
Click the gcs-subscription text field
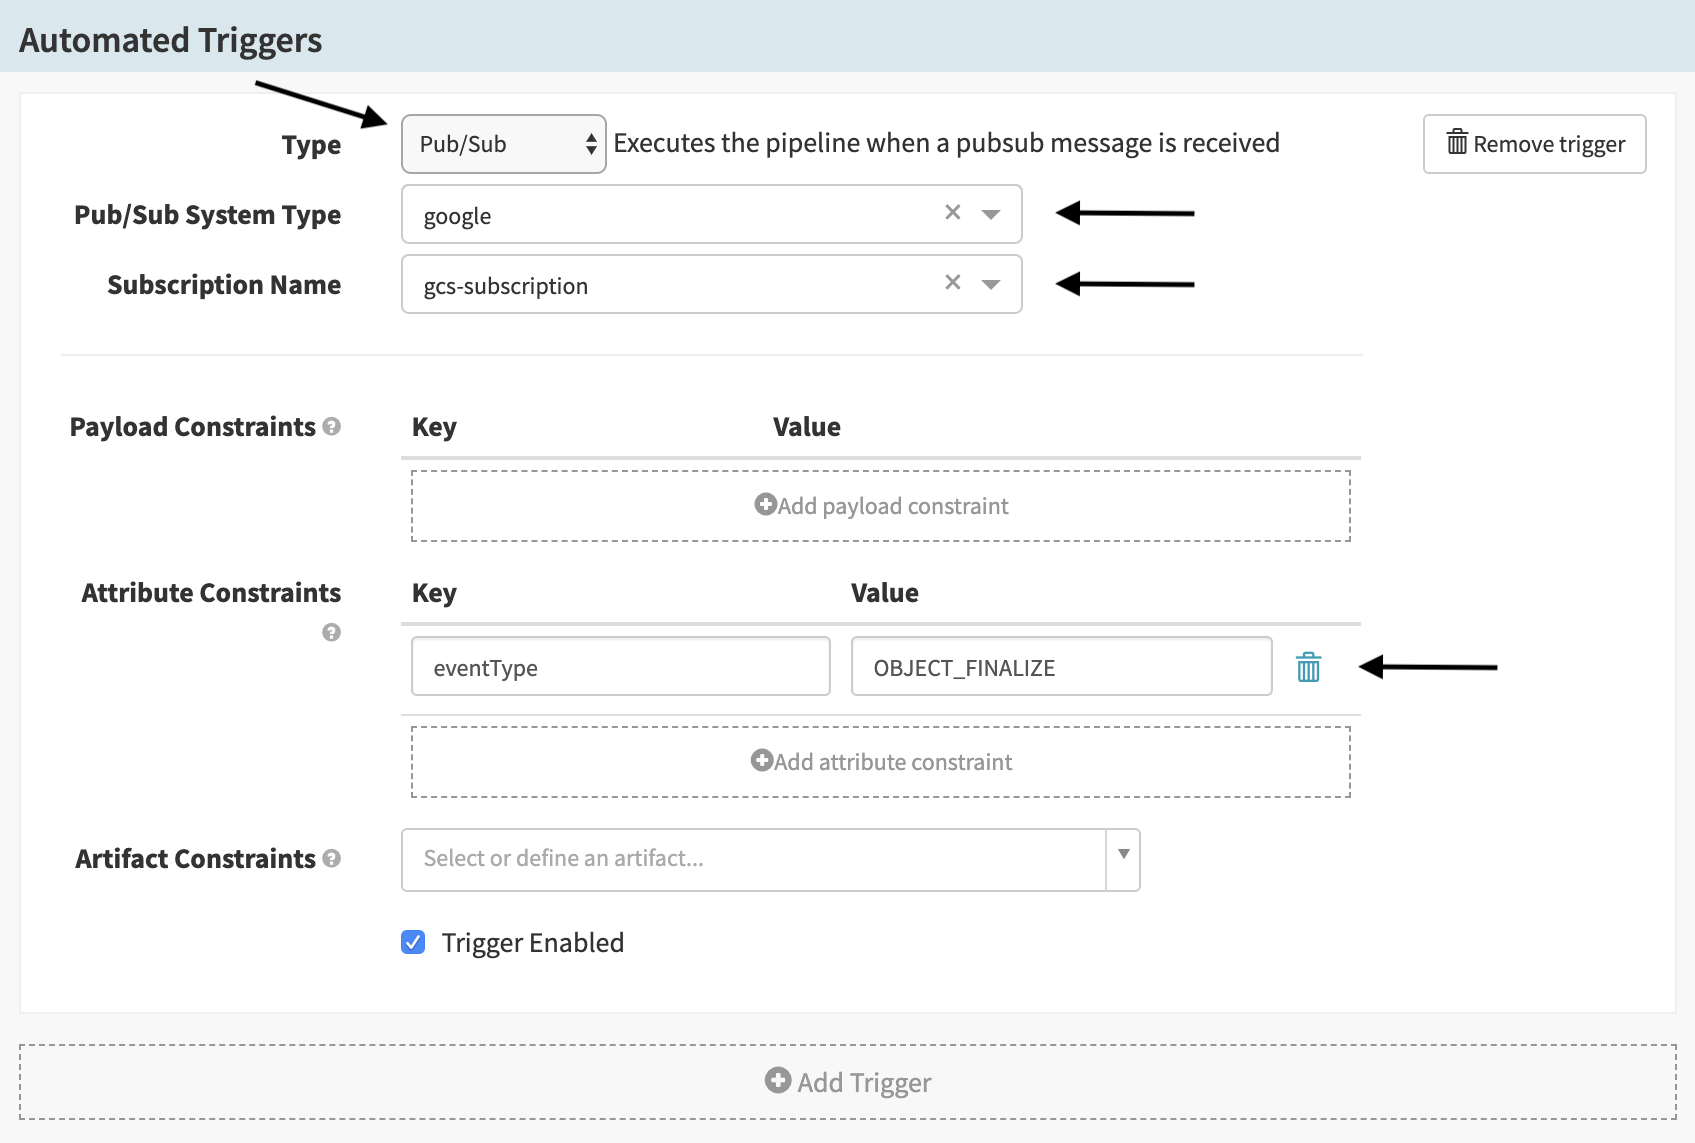coord(670,285)
